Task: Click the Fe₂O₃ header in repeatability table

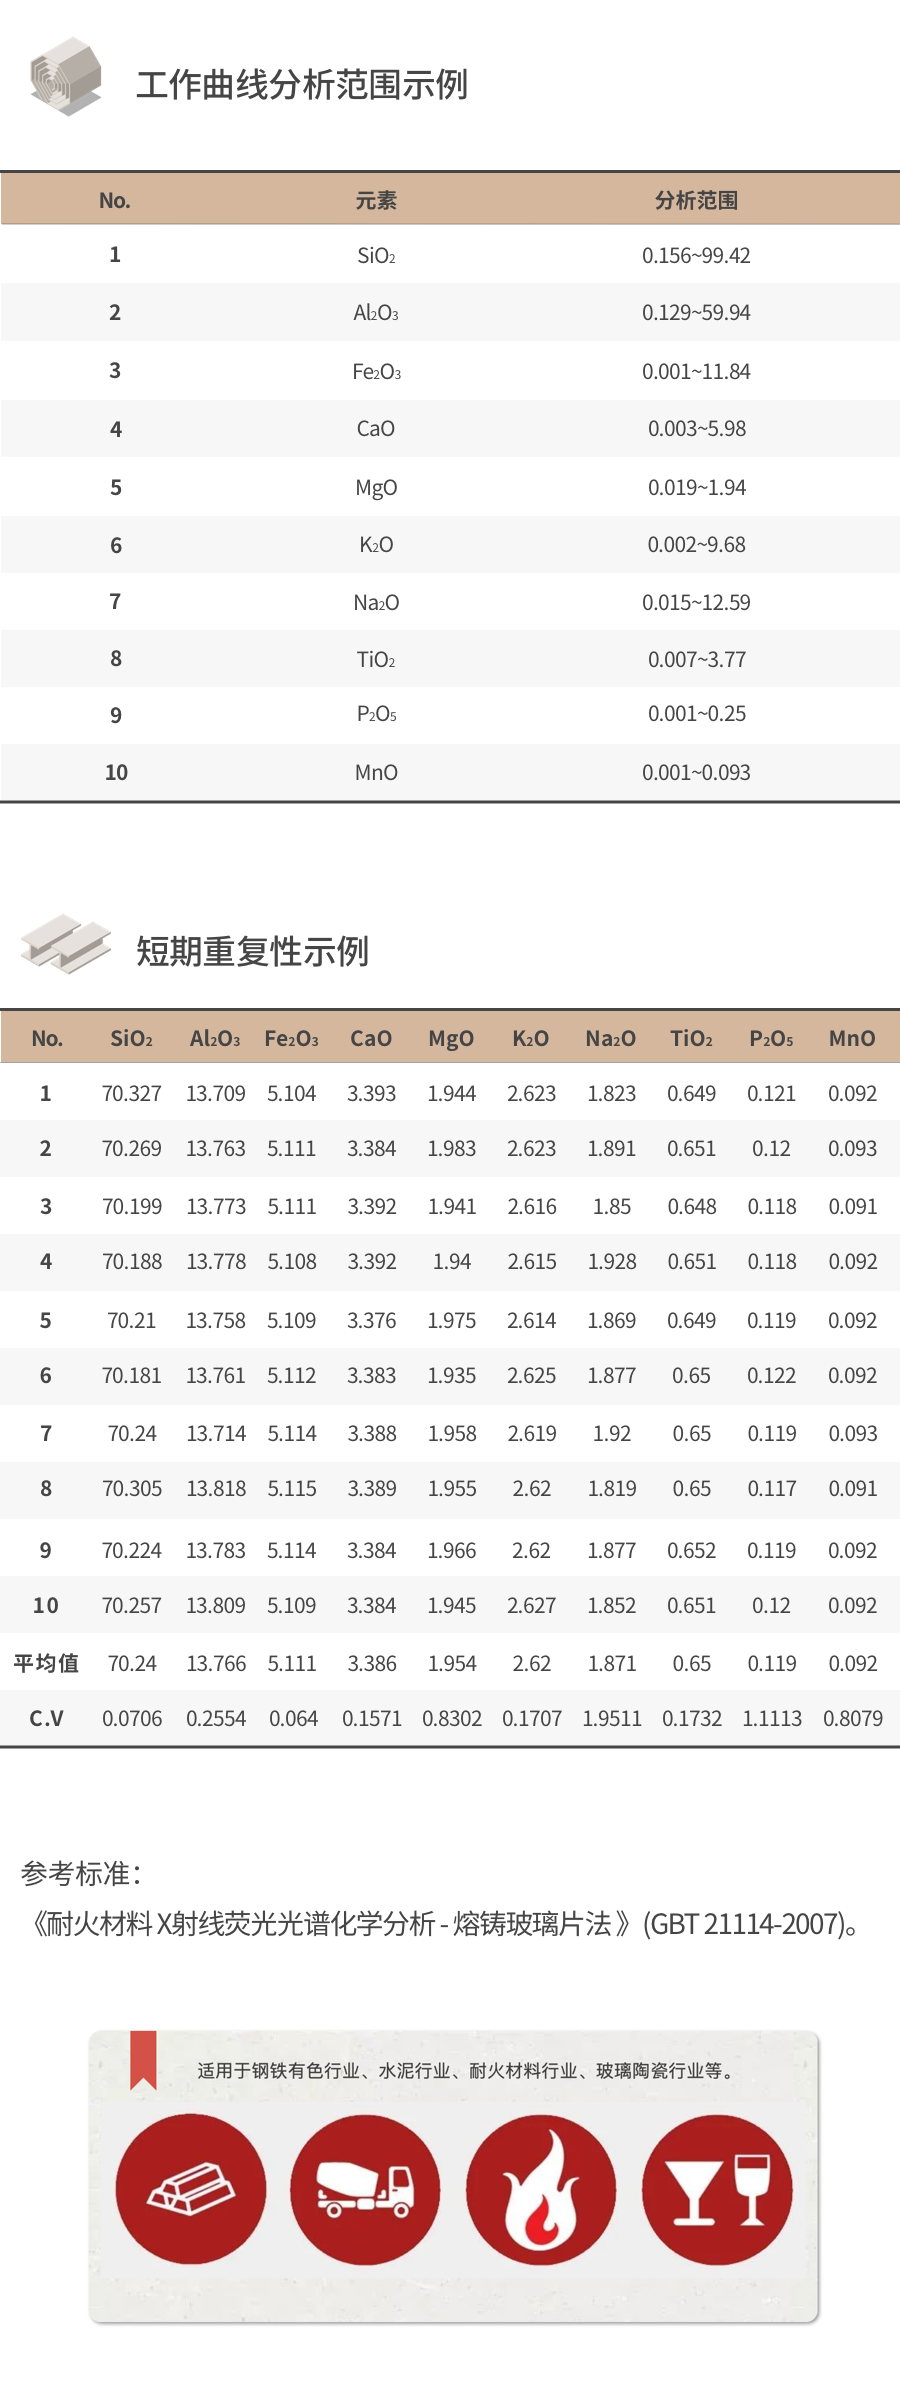Action: coord(291,1038)
